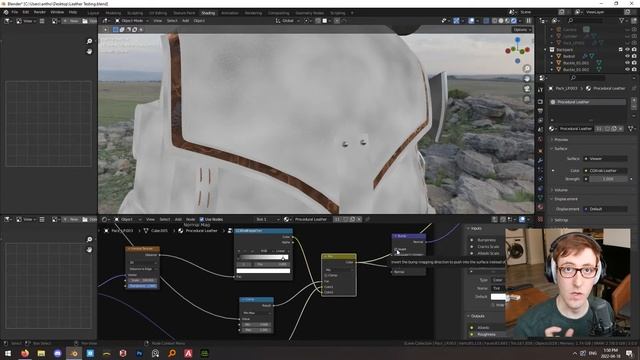Hide Bedroll object with eye icon
Screen dimensions: 640x360
pos(627,56)
